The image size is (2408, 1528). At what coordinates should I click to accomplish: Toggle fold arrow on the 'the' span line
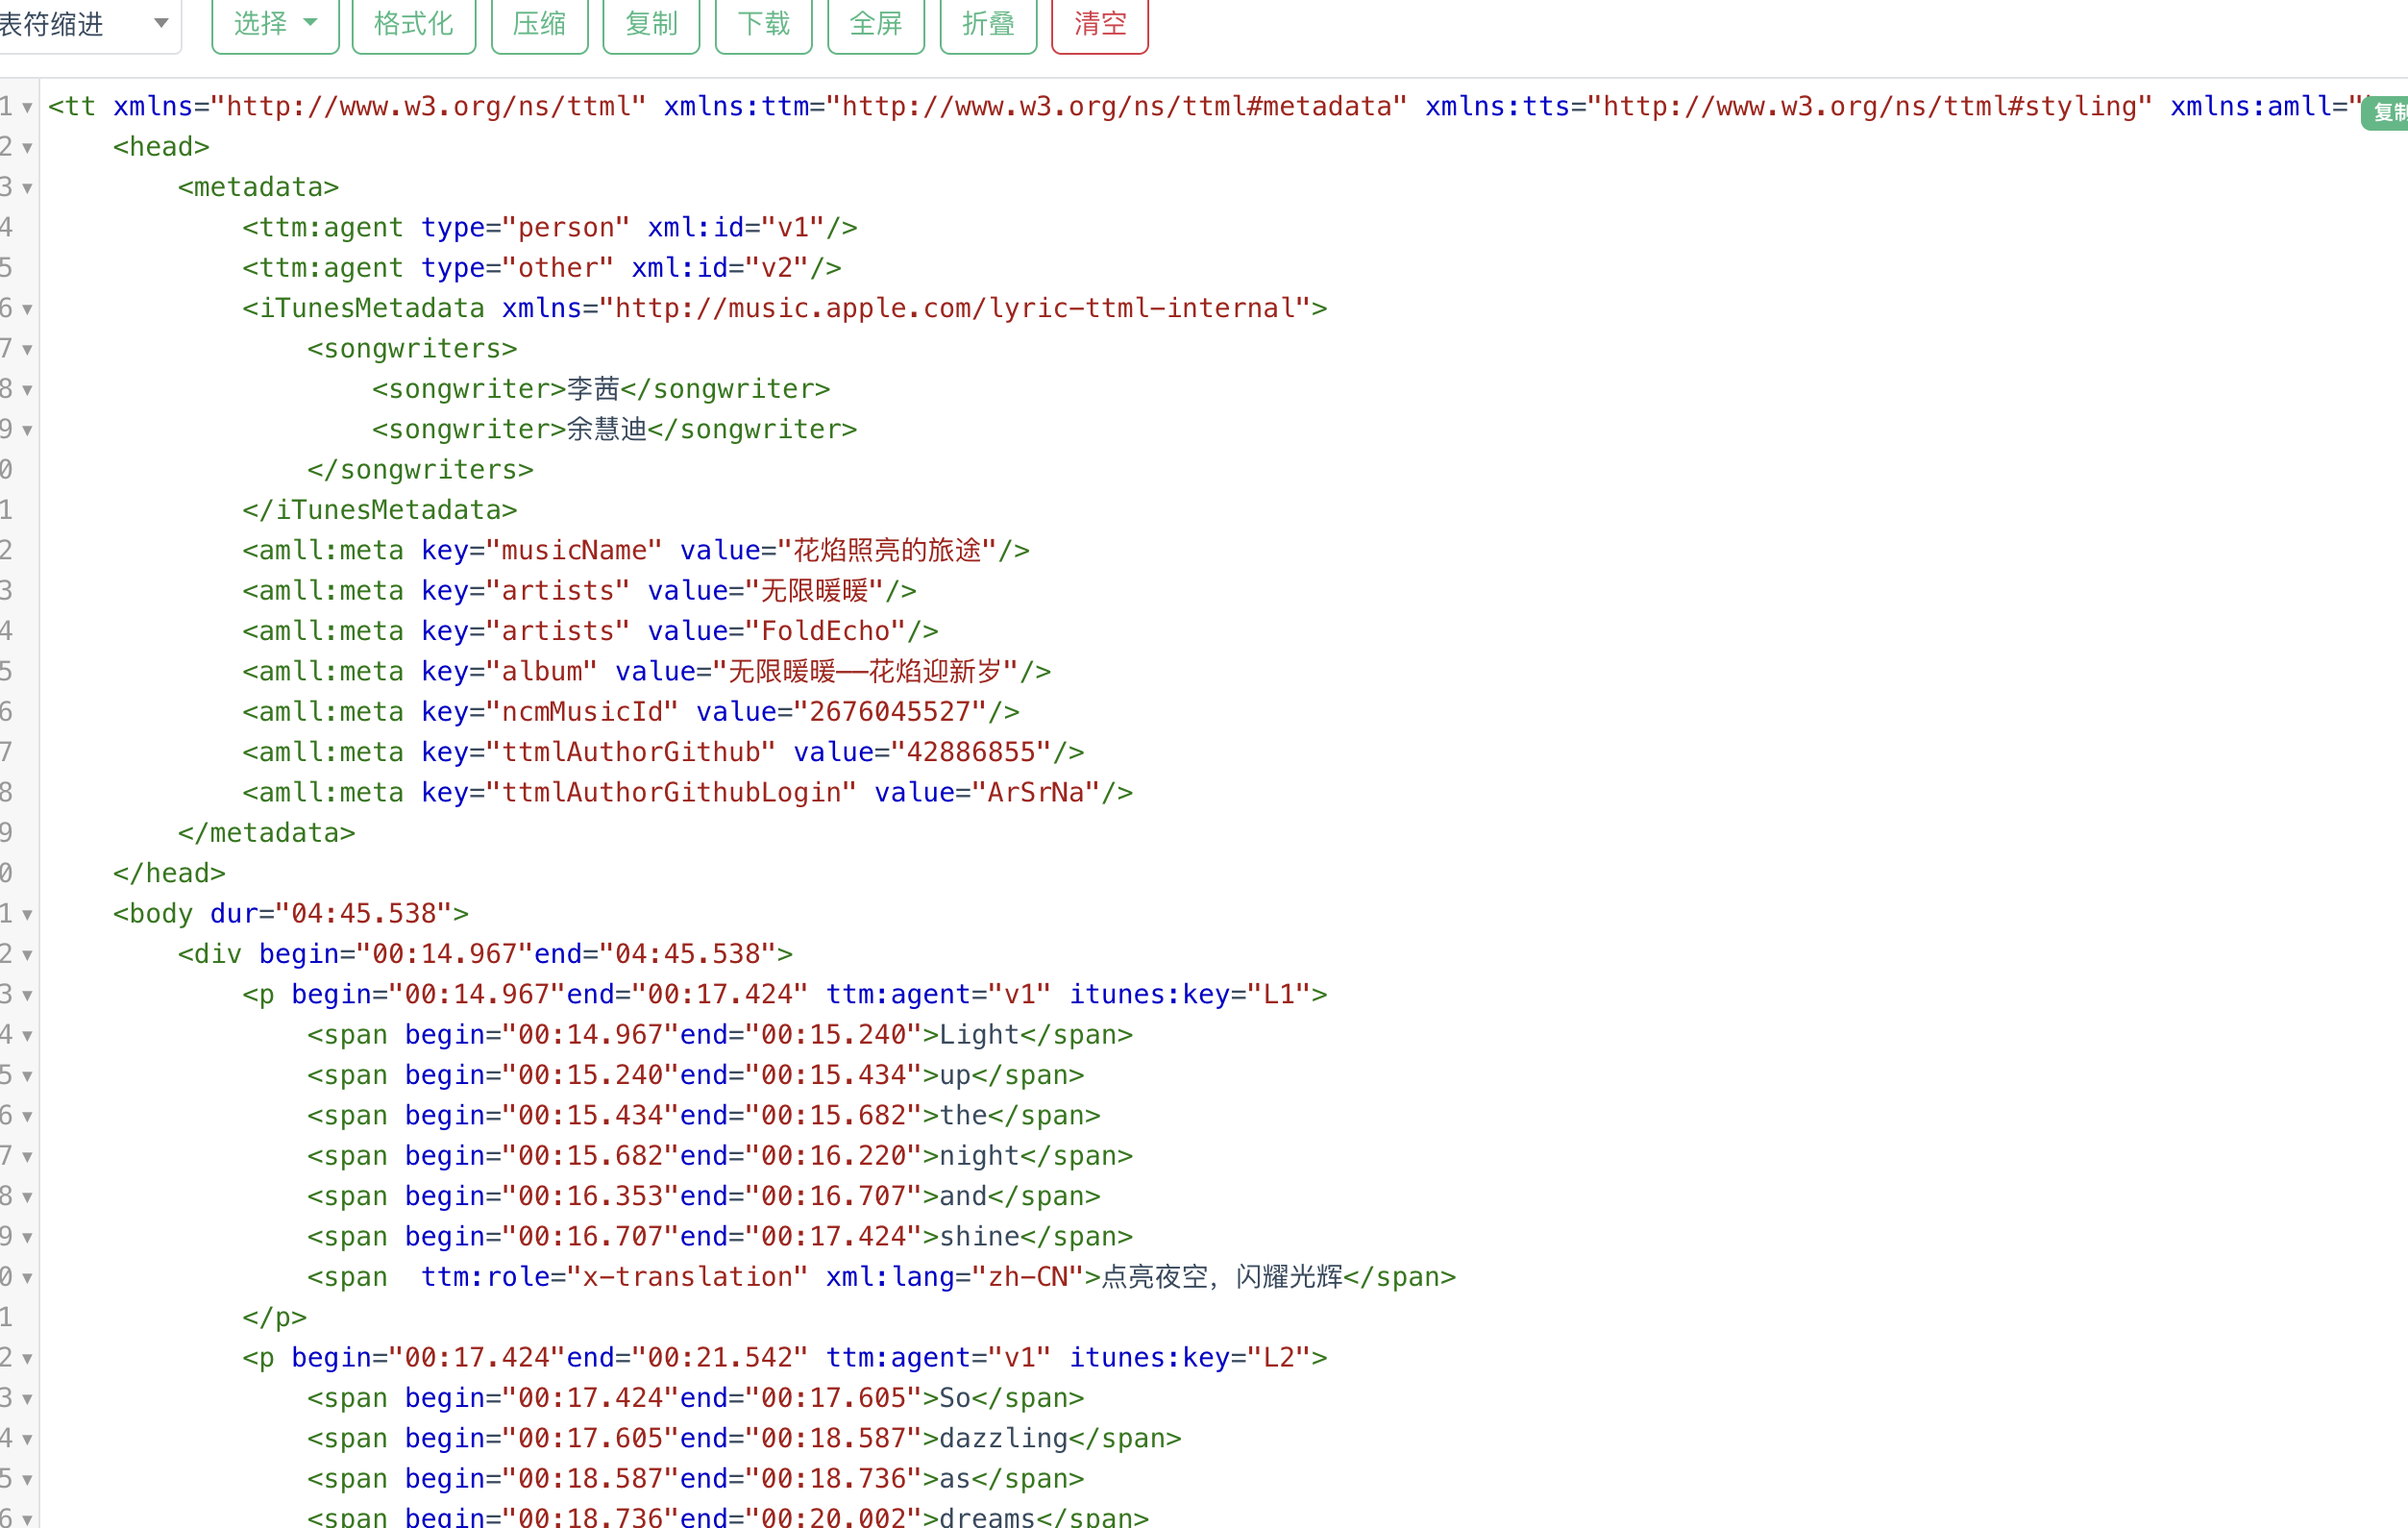point(27,1117)
